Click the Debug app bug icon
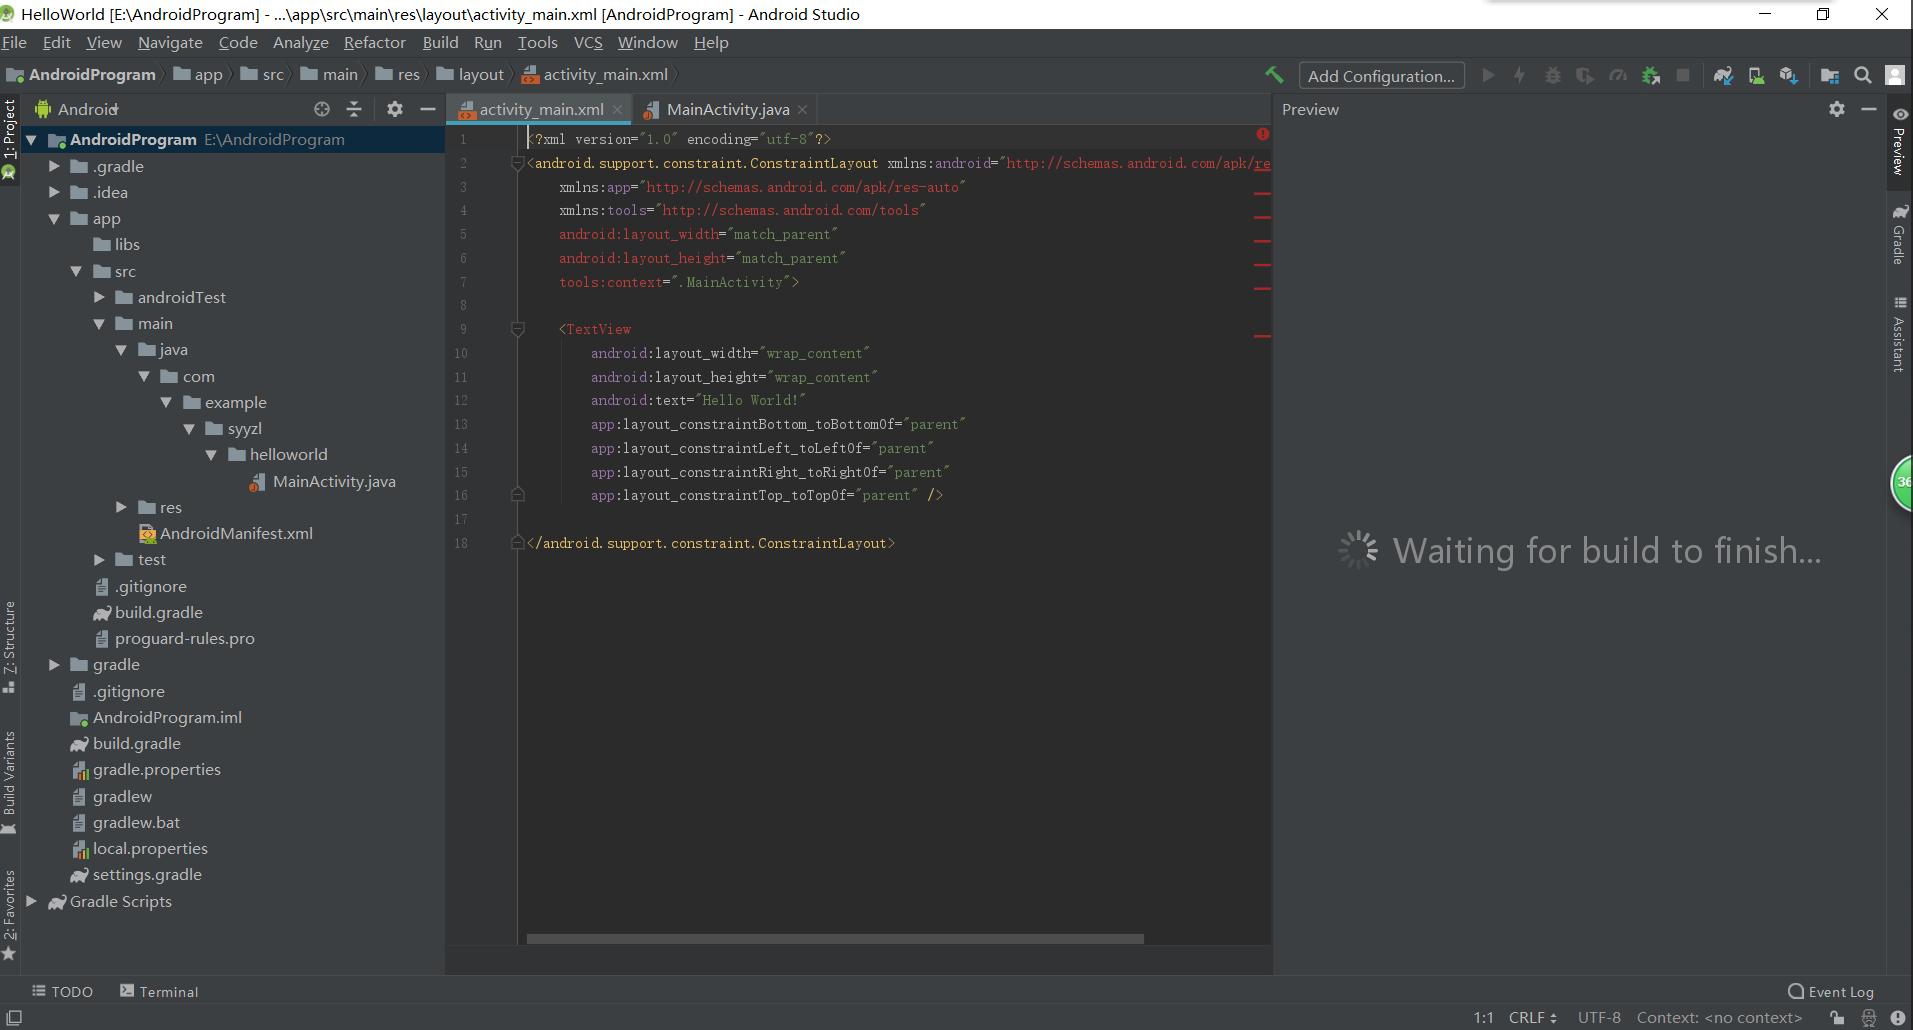1913x1030 pixels. point(1553,75)
